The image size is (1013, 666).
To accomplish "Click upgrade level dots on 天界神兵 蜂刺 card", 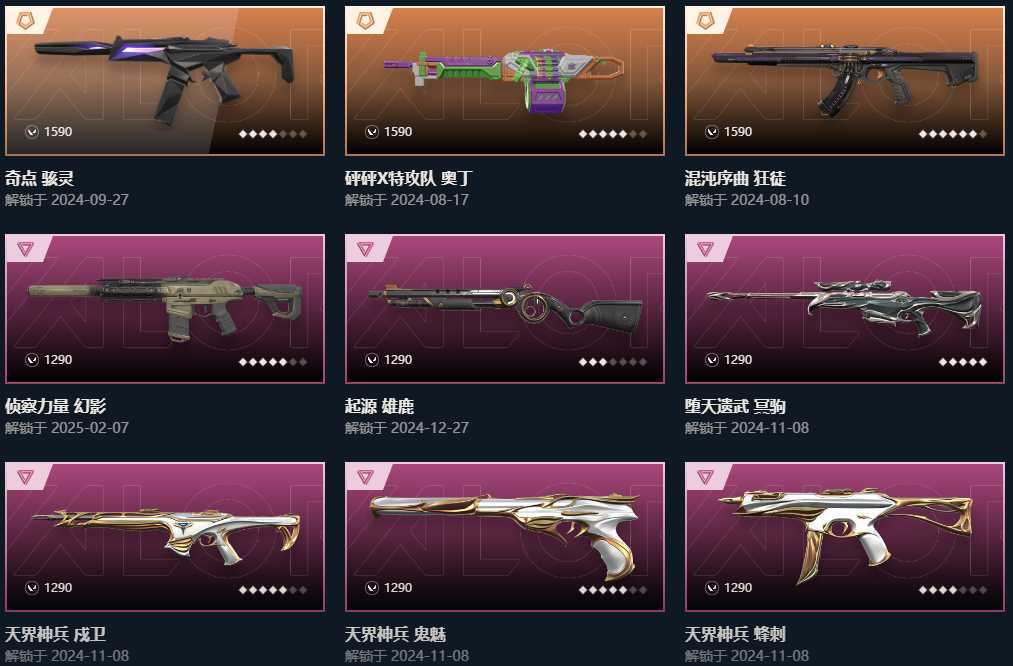I will click(x=952, y=589).
